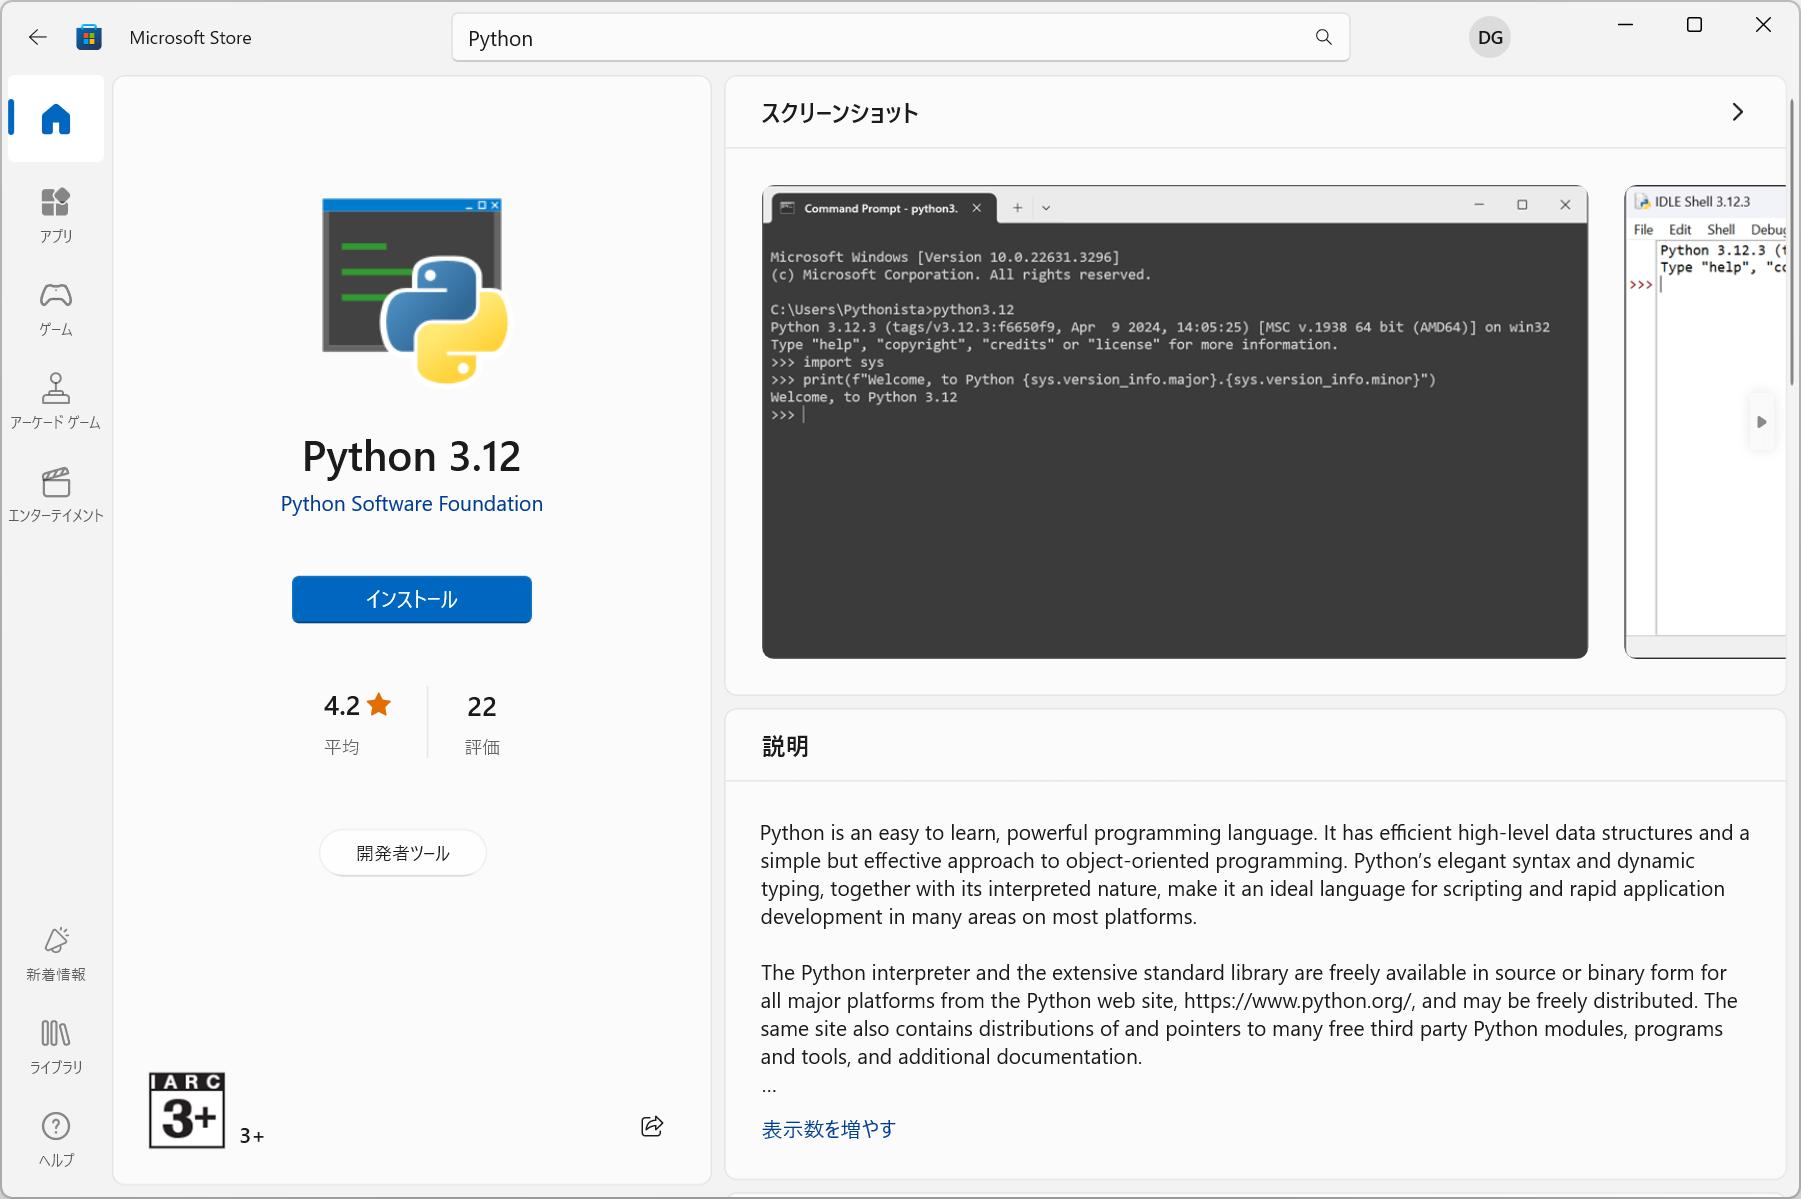Open the アーケード ゲーム section
The image size is (1801, 1199).
(x=56, y=401)
